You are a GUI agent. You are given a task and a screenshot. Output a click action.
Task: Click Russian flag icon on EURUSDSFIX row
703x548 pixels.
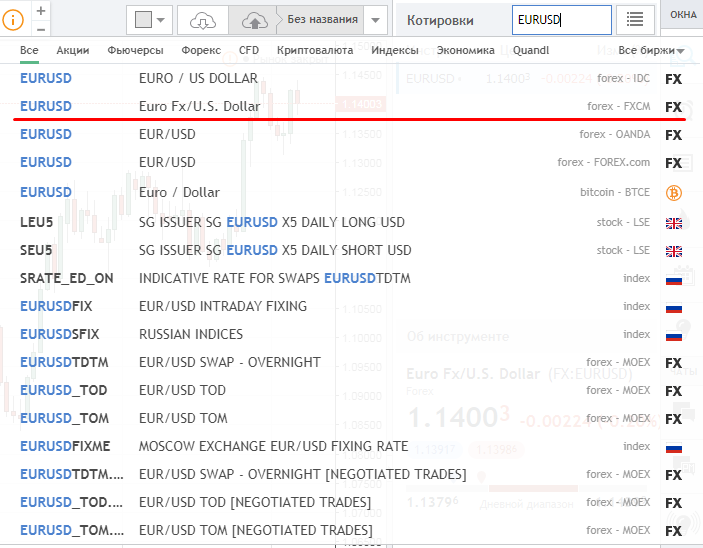coord(673,336)
